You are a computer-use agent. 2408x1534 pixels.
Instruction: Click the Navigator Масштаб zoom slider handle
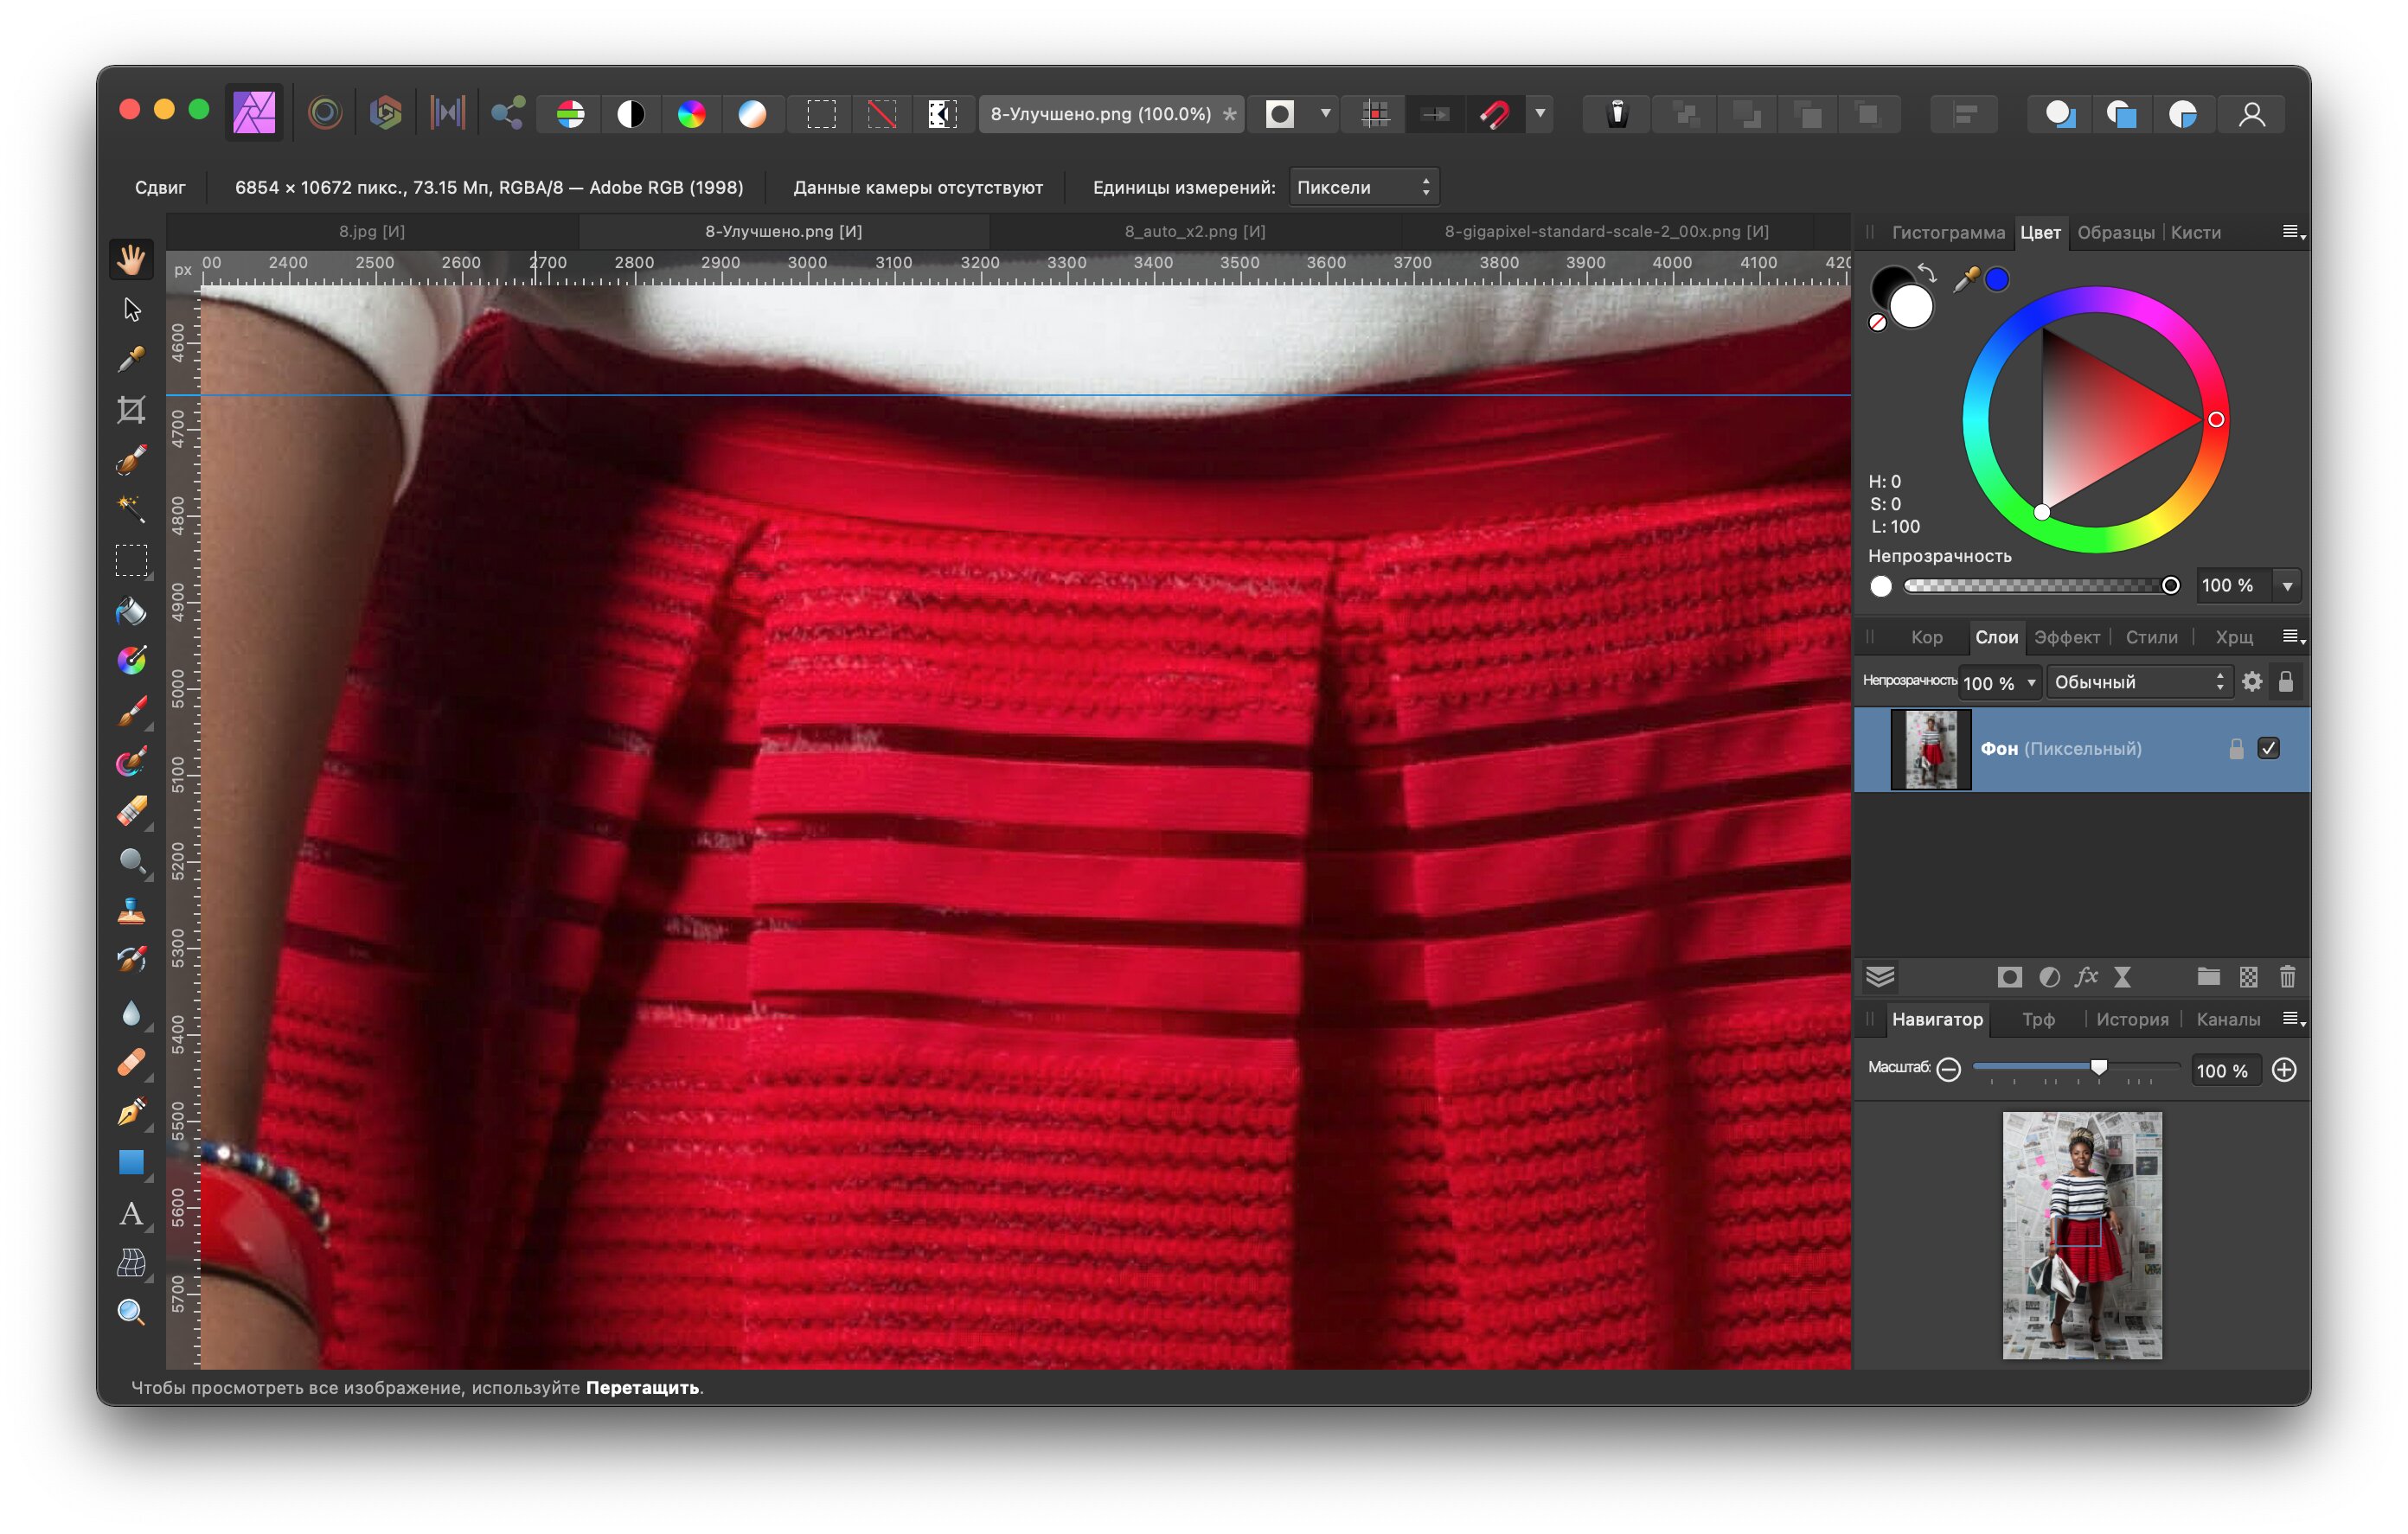pos(2099,1068)
